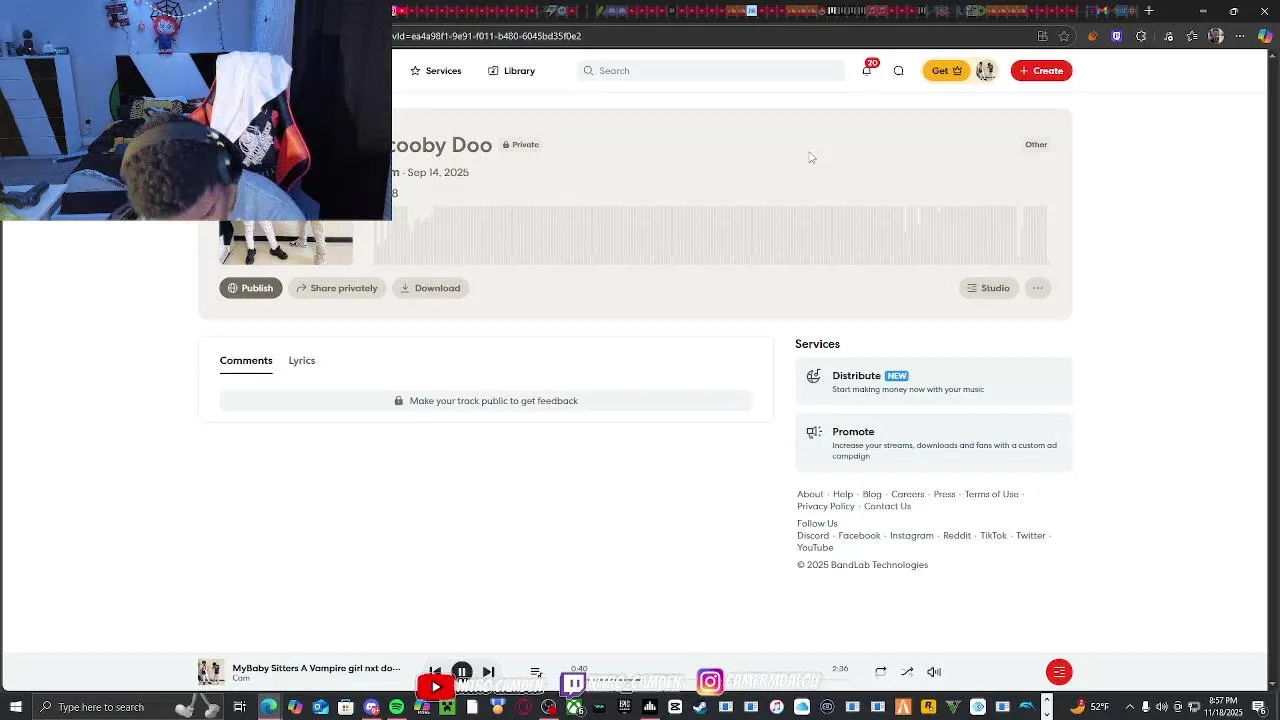This screenshot has height=720, width=1280.
Task: Open the Press footer link
Action: (x=945, y=494)
